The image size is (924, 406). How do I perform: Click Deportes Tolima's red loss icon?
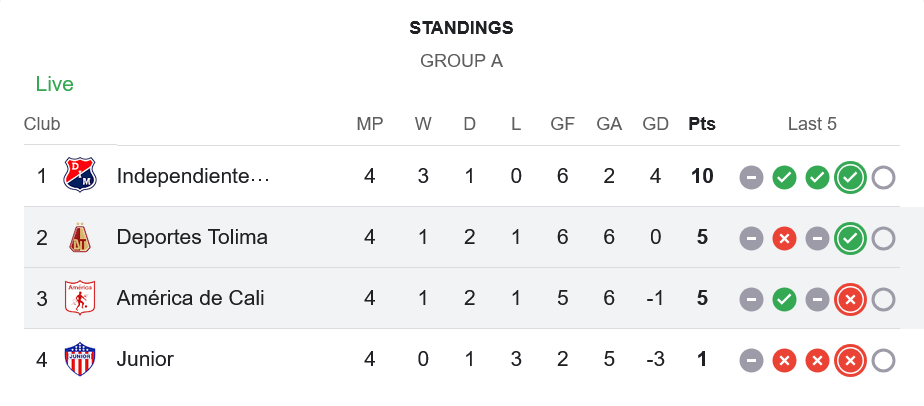784,238
